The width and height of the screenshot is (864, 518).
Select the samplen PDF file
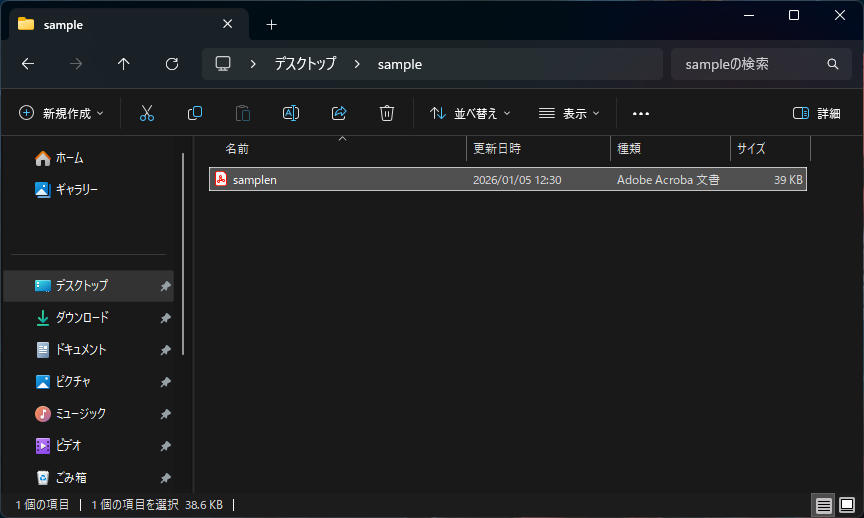[x=255, y=180]
